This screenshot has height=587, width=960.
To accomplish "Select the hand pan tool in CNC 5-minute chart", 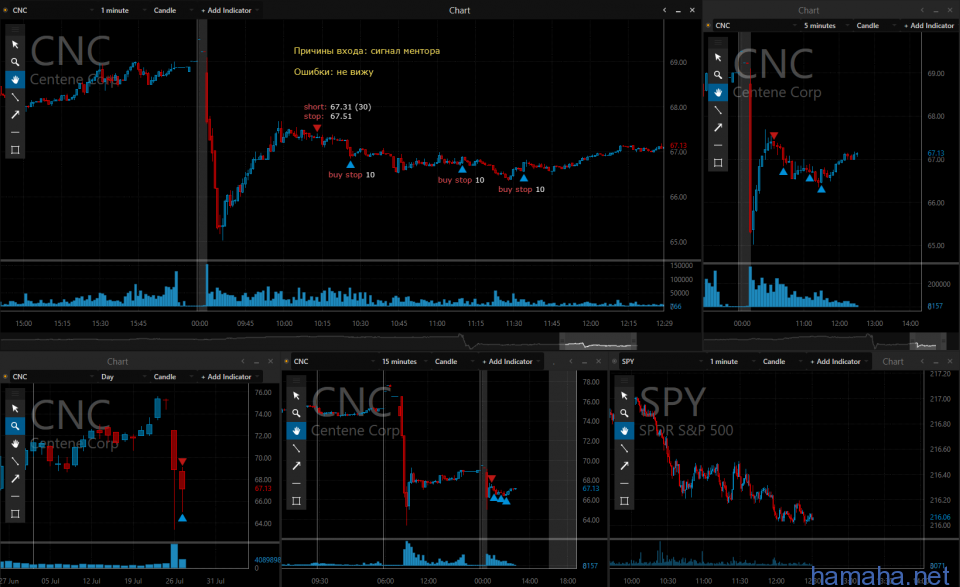I will [x=718, y=92].
